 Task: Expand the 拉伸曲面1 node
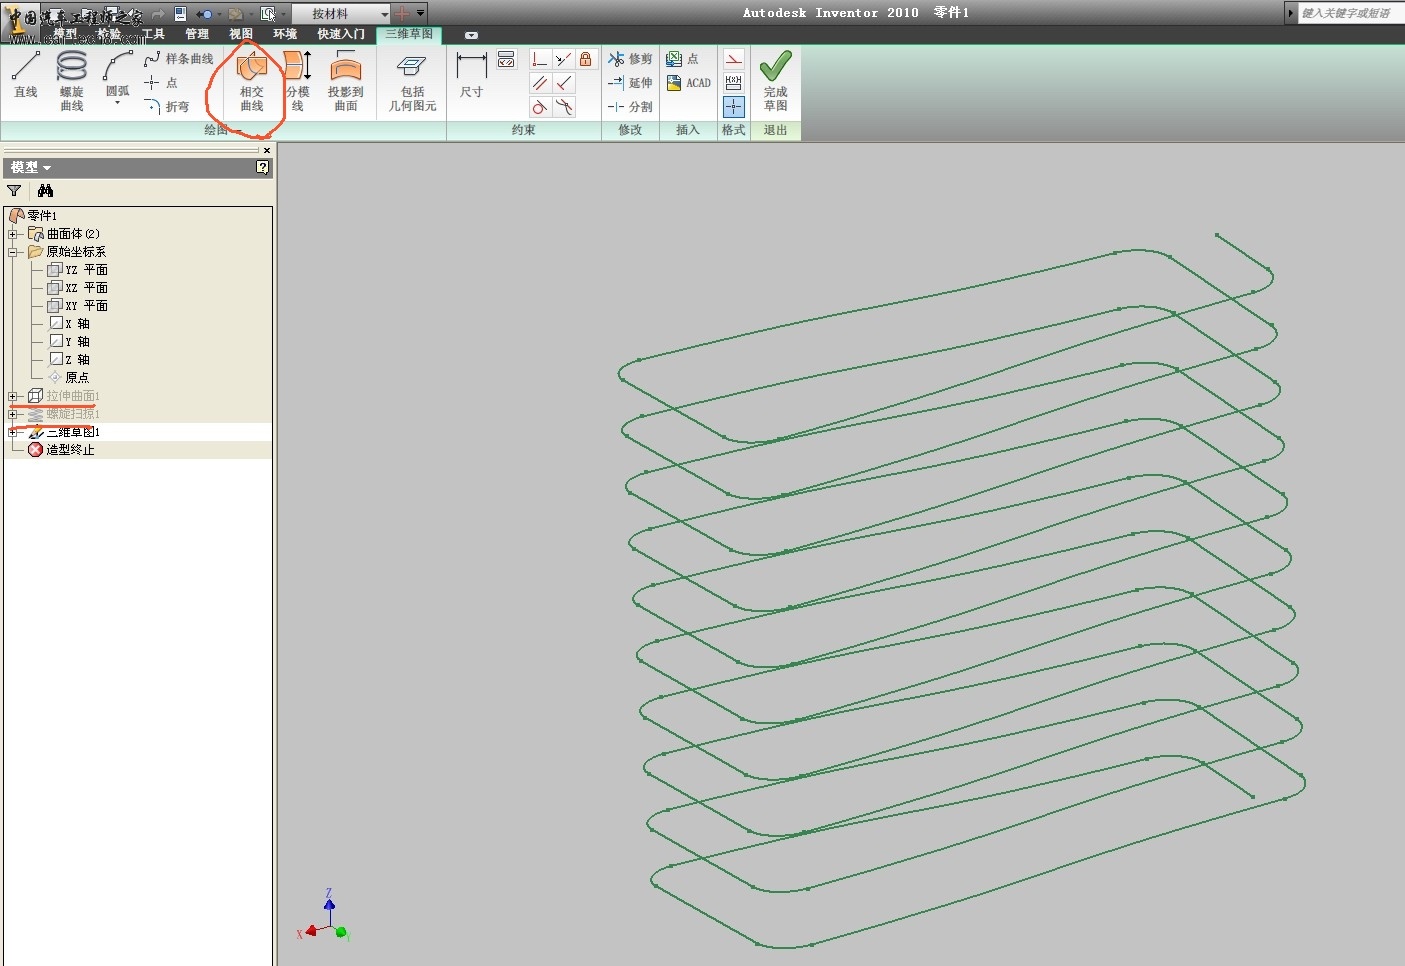pyautogui.click(x=13, y=396)
